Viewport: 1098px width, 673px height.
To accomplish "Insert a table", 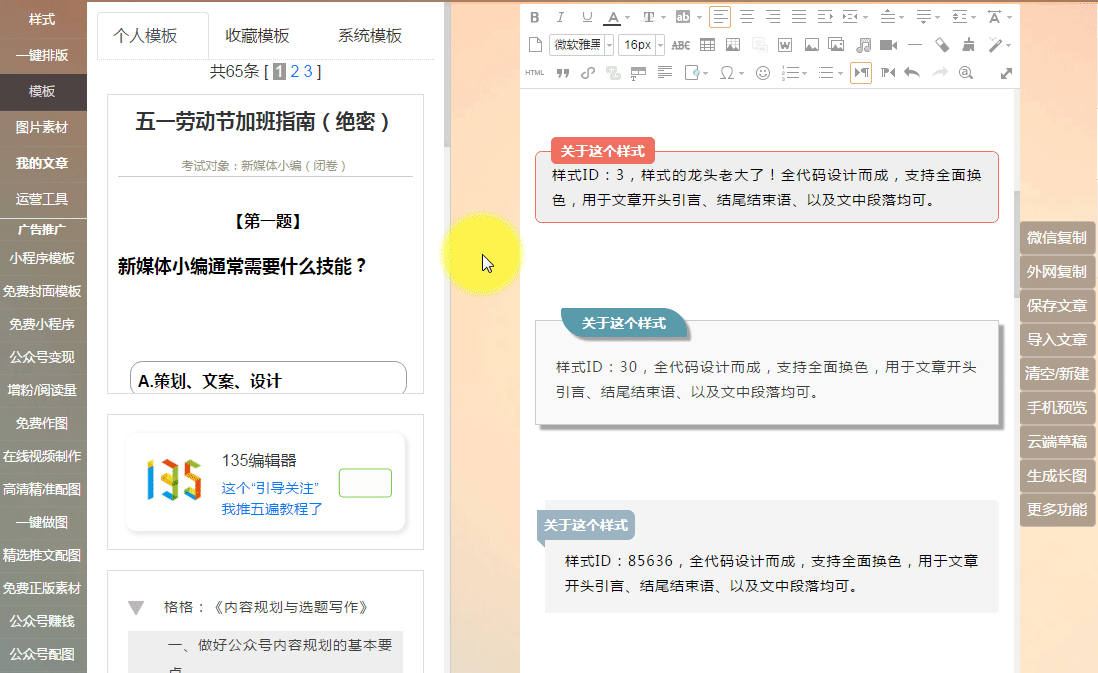I will (707, 46).
